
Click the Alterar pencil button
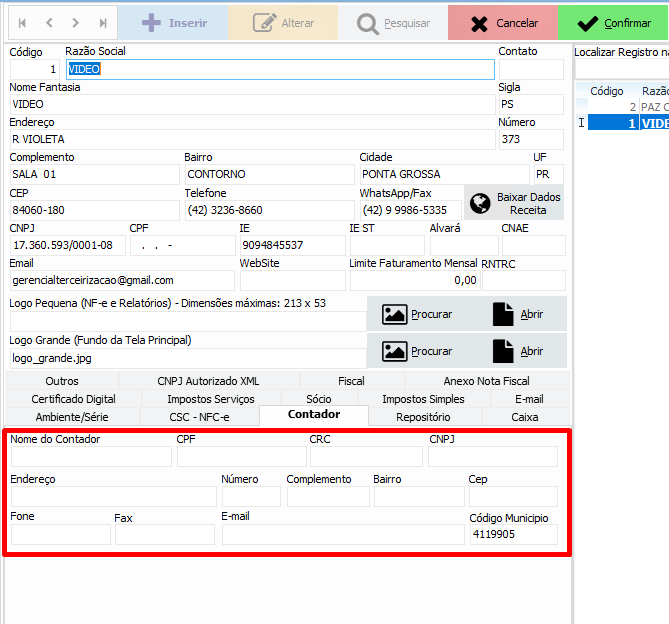tap(283, 22)
